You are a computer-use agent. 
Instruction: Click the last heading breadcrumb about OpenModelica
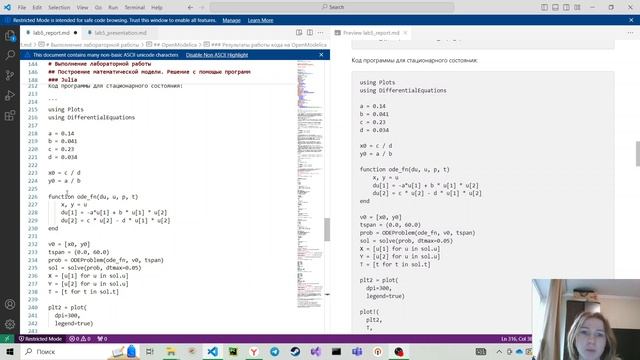265,44
